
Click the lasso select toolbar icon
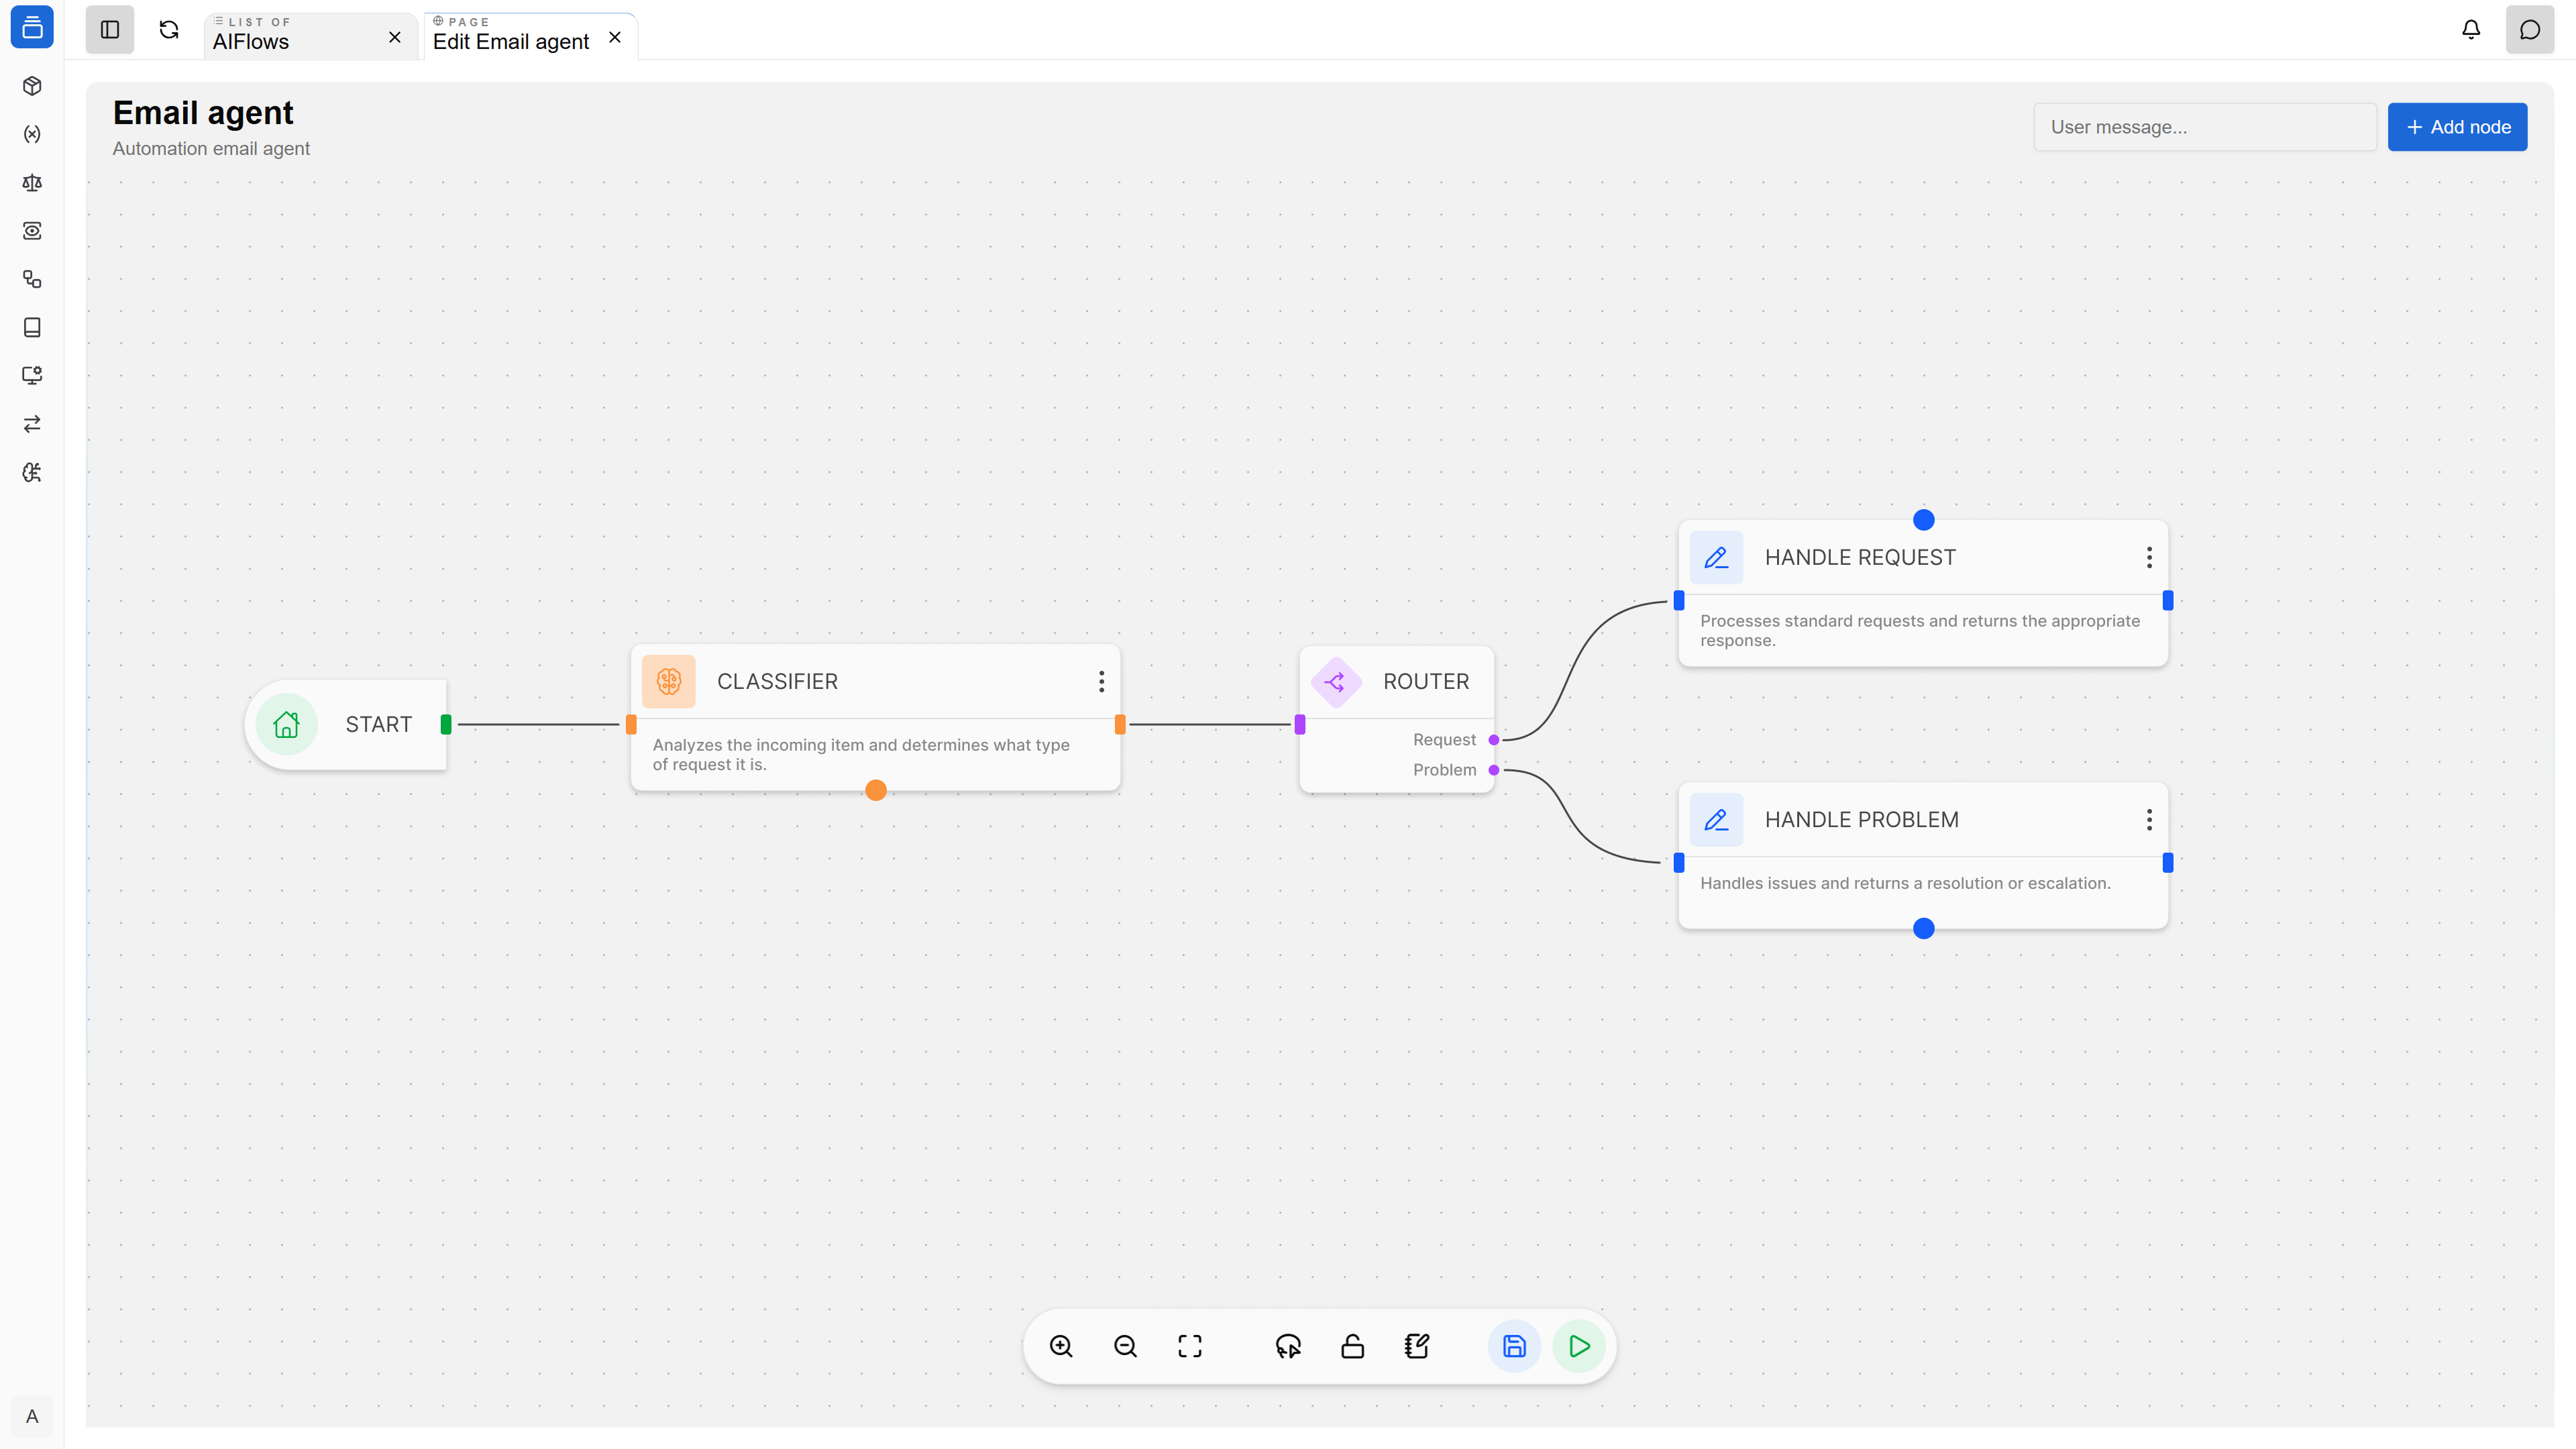[1288, 1346]
